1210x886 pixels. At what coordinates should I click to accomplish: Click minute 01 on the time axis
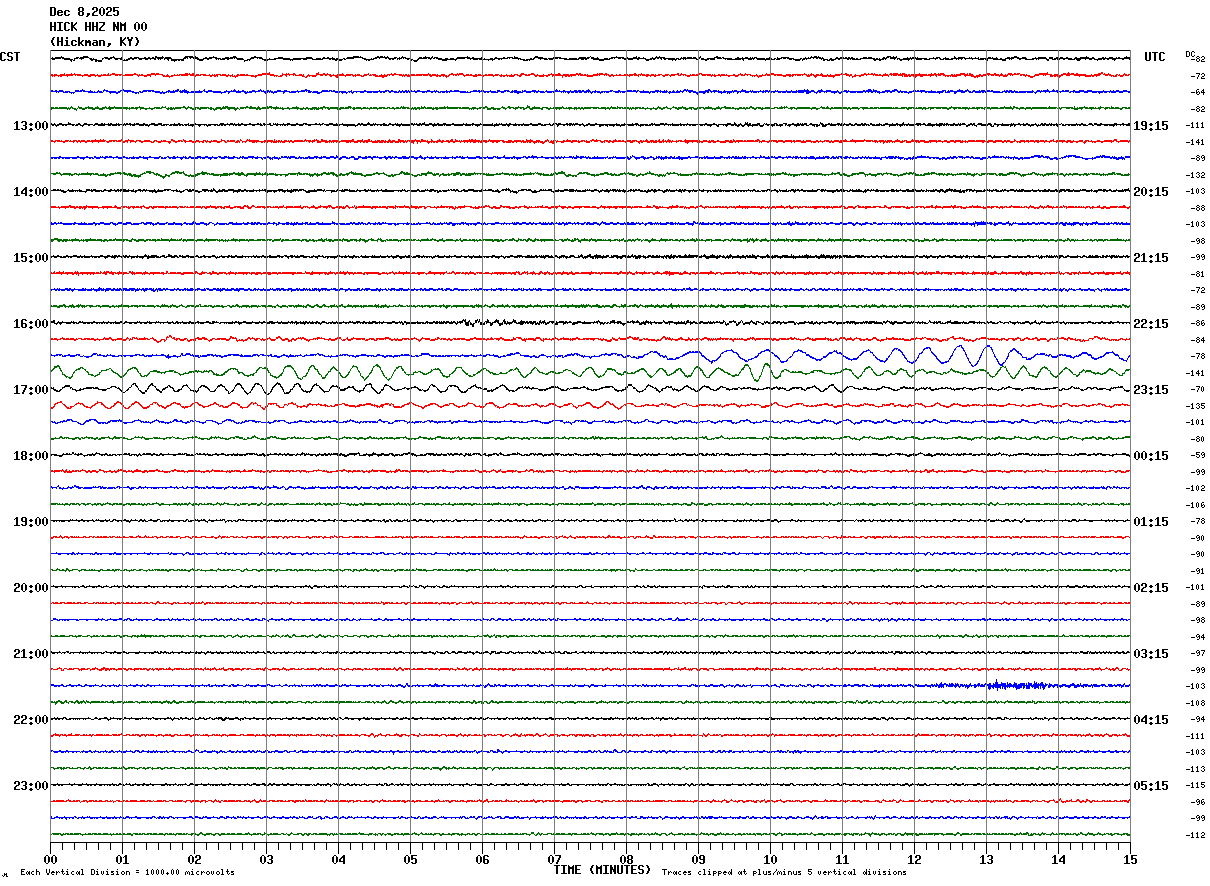coord(122,859)
